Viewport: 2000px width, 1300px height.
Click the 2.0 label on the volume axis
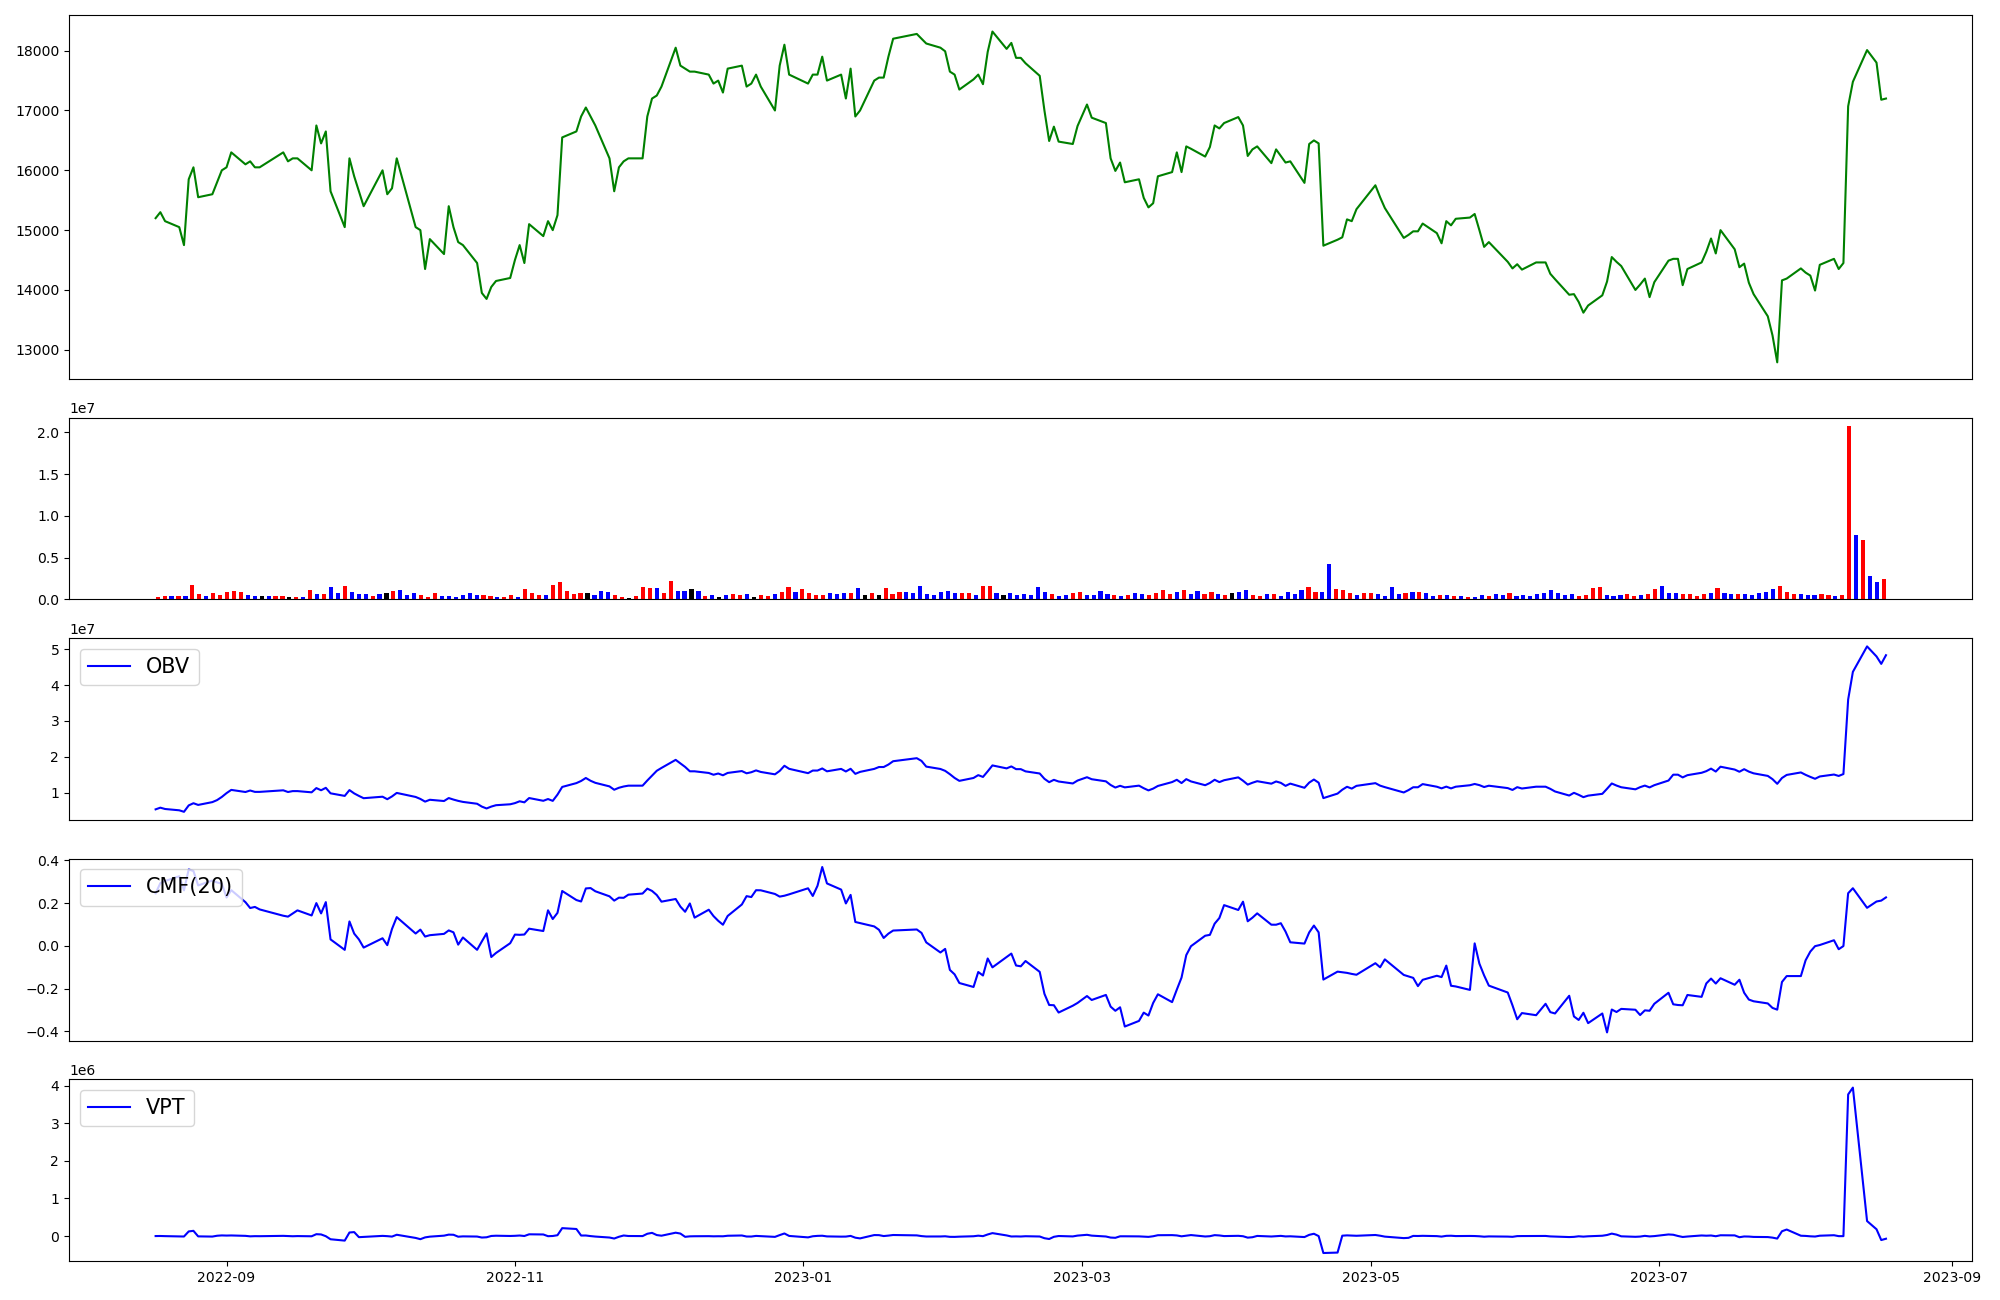tap(48, 433)
